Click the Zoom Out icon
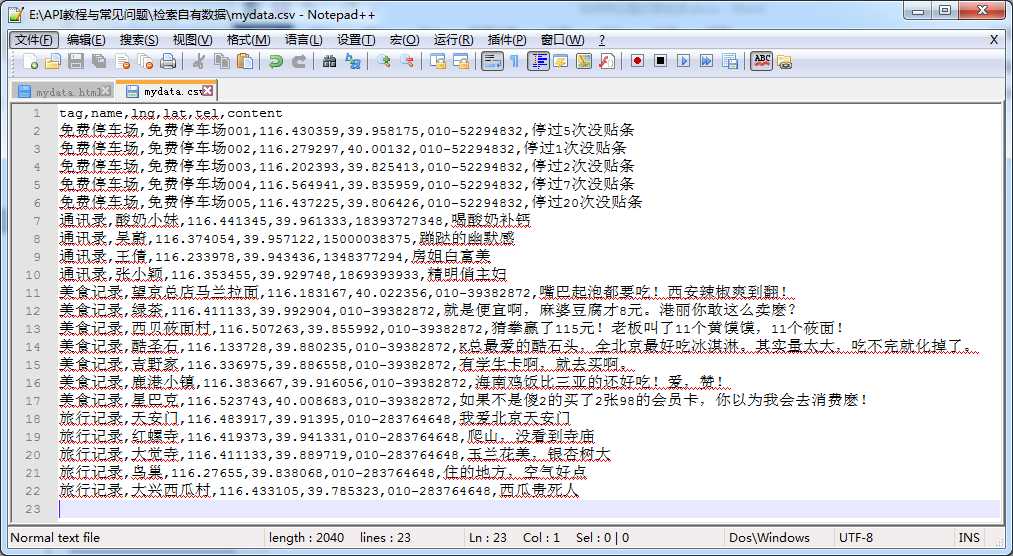Screen dimensions: 1013x556 [x=407, y=61]
